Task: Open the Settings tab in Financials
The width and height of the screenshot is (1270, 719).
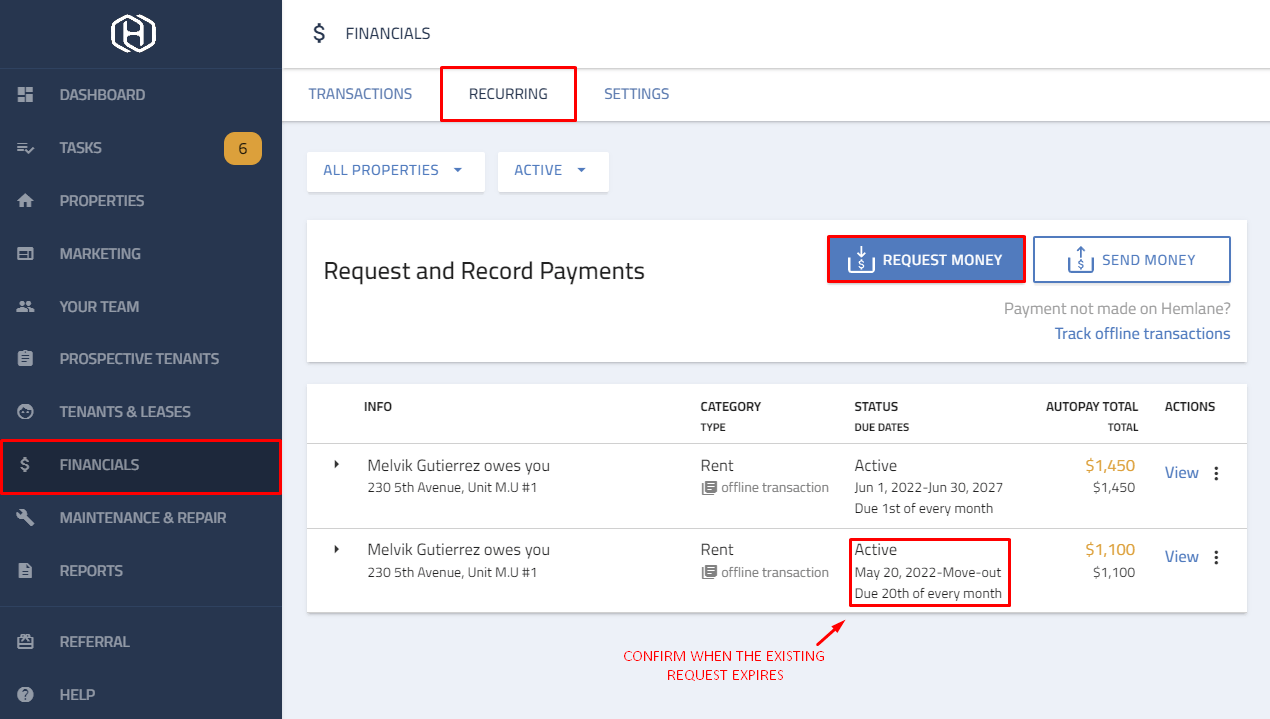Action: pos(636,93)
